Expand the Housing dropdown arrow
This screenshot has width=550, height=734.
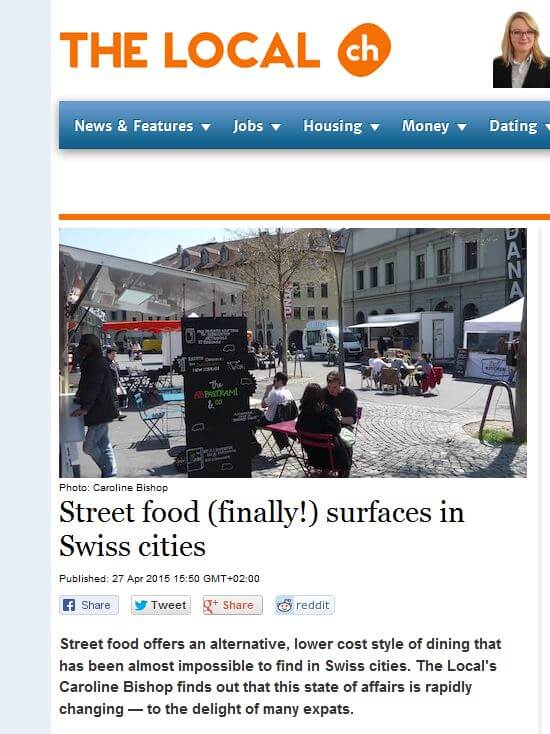pyautogui.click(x=374, y=126)
